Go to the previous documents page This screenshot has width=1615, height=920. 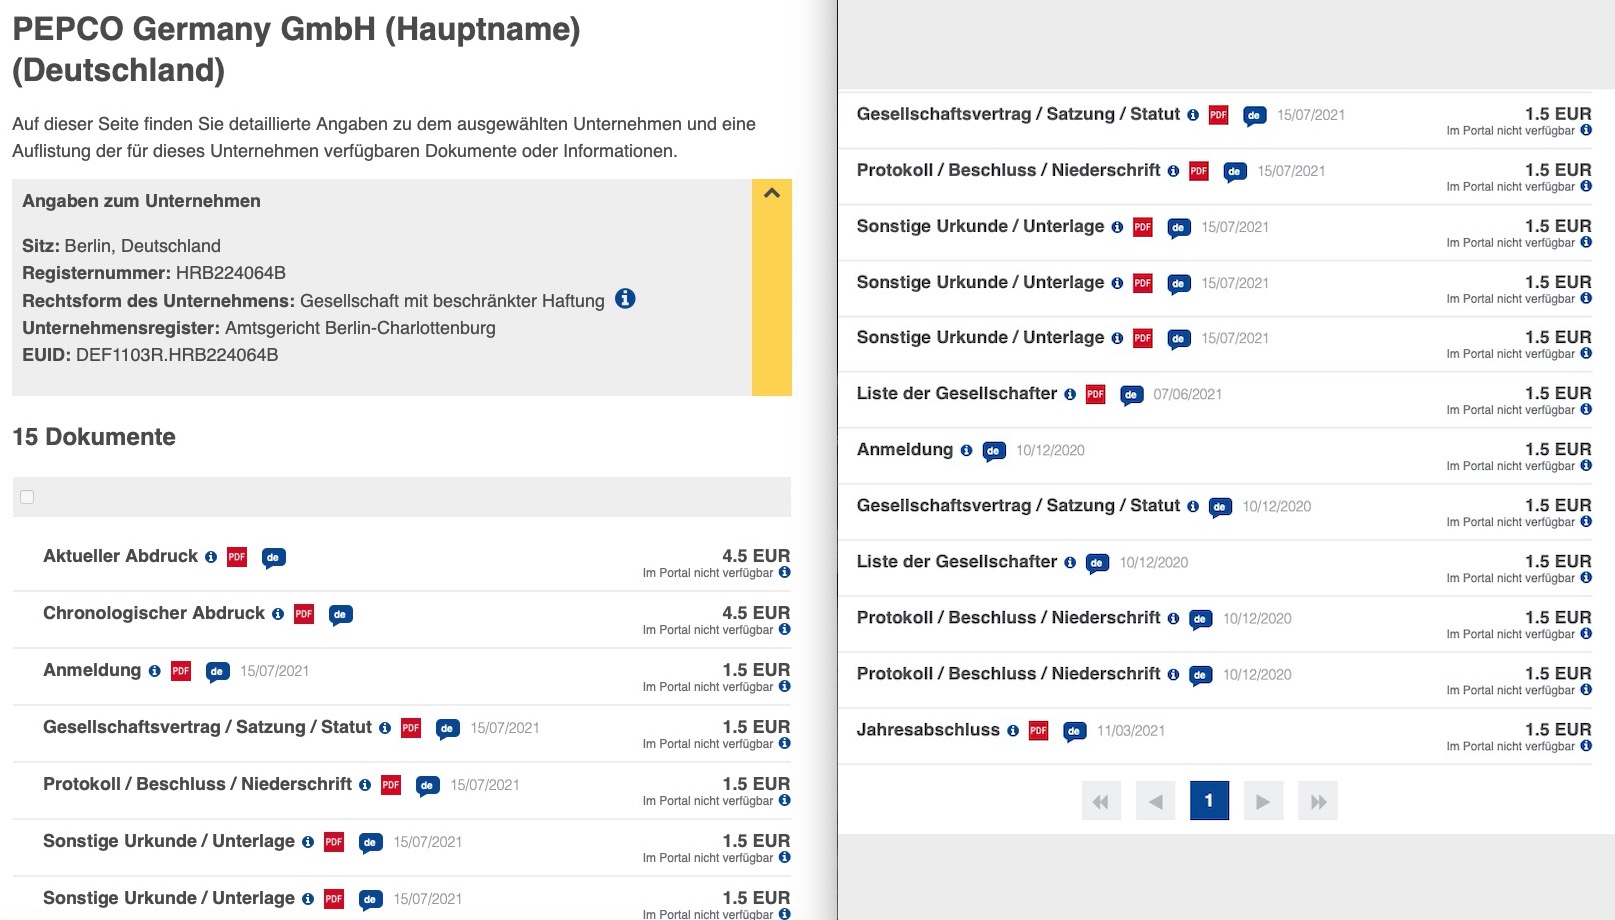coord(1155,801)
